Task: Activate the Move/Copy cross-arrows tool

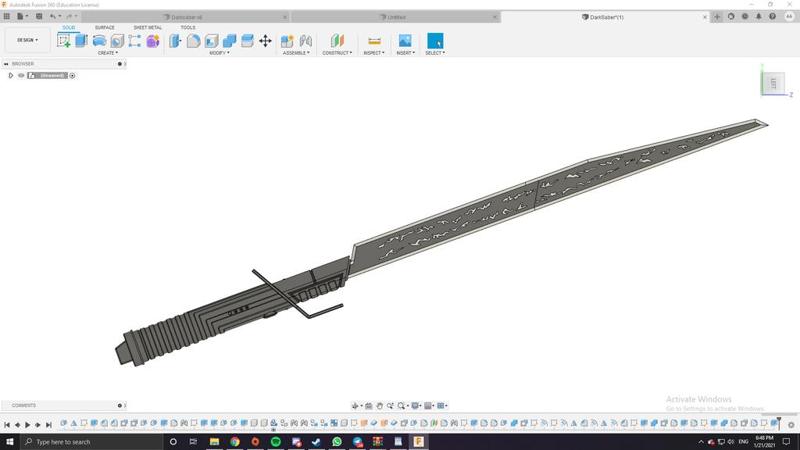Action: coord(265,41)
